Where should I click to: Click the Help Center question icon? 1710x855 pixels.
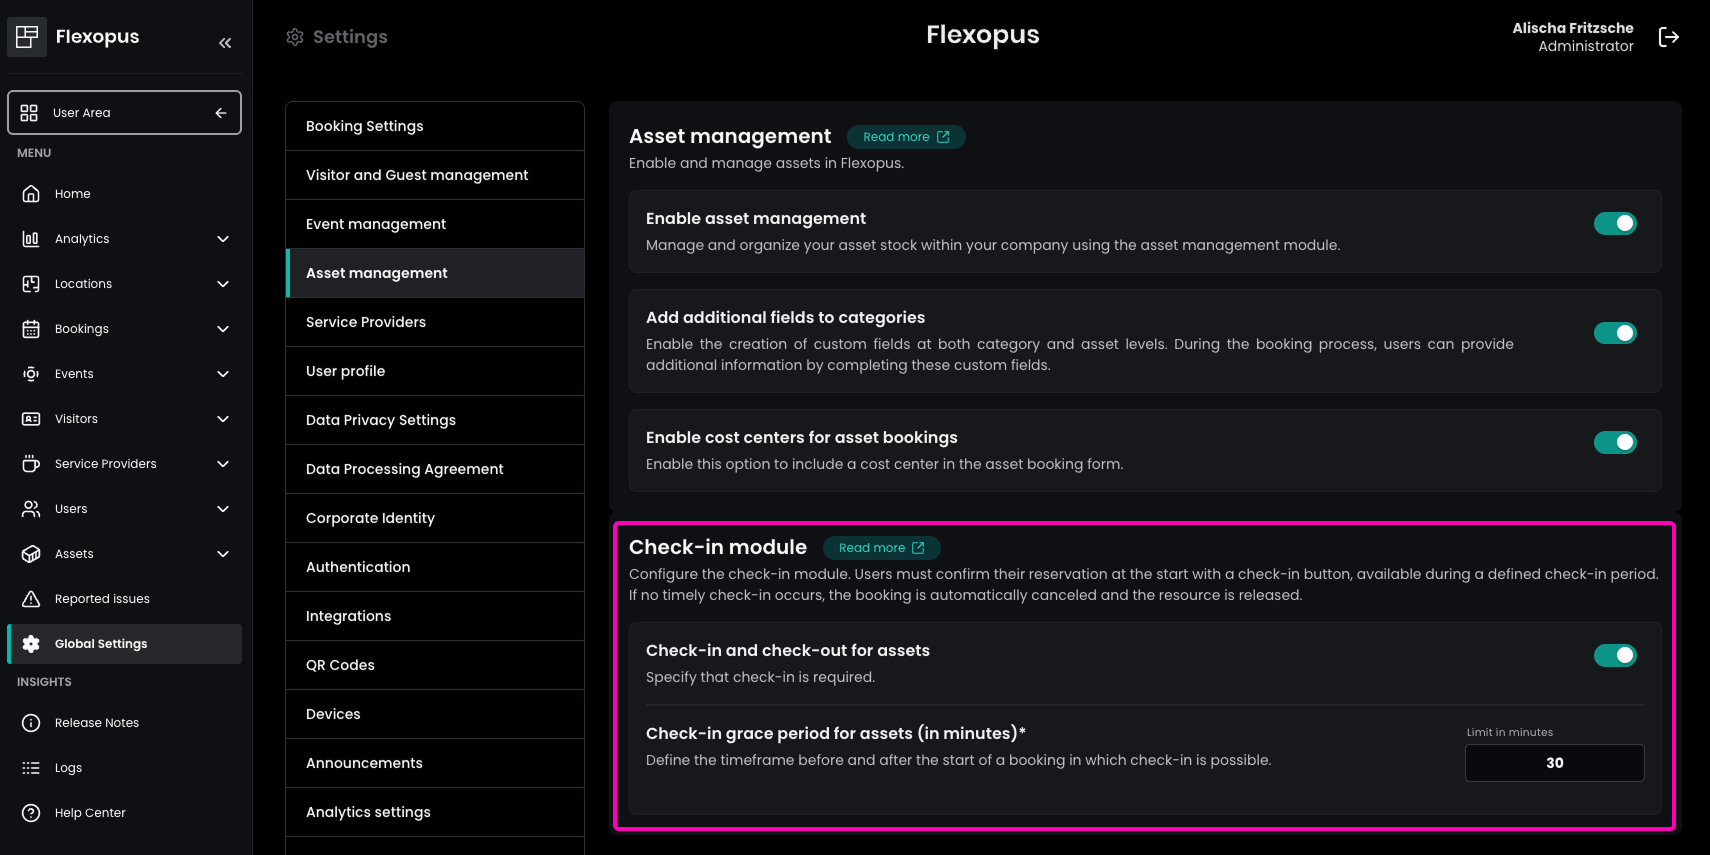pos(31,813)
